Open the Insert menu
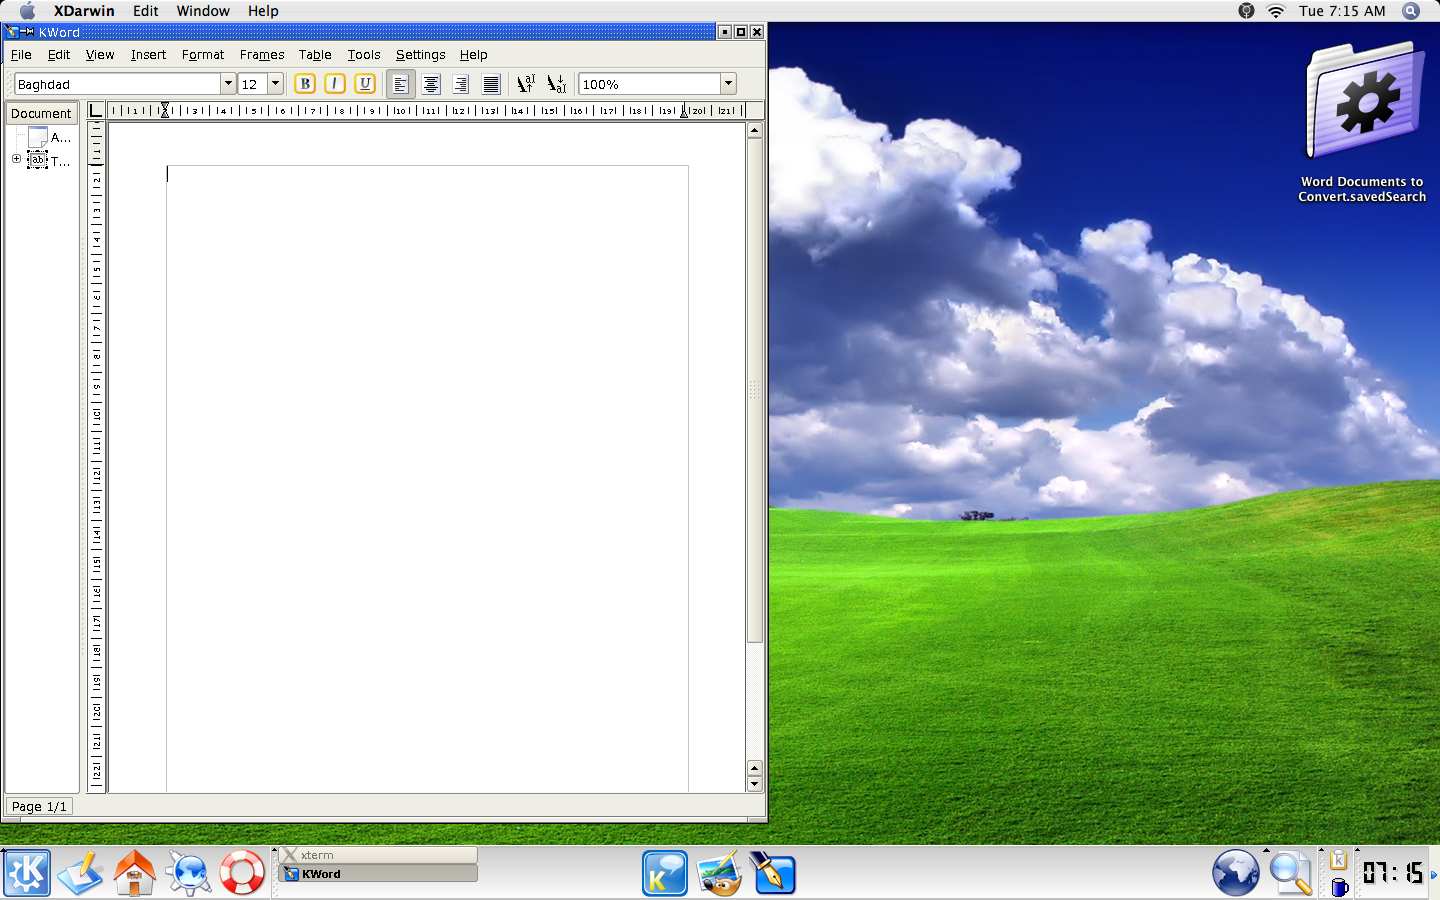Viewport: 1440px width, 900px height. 148,55
